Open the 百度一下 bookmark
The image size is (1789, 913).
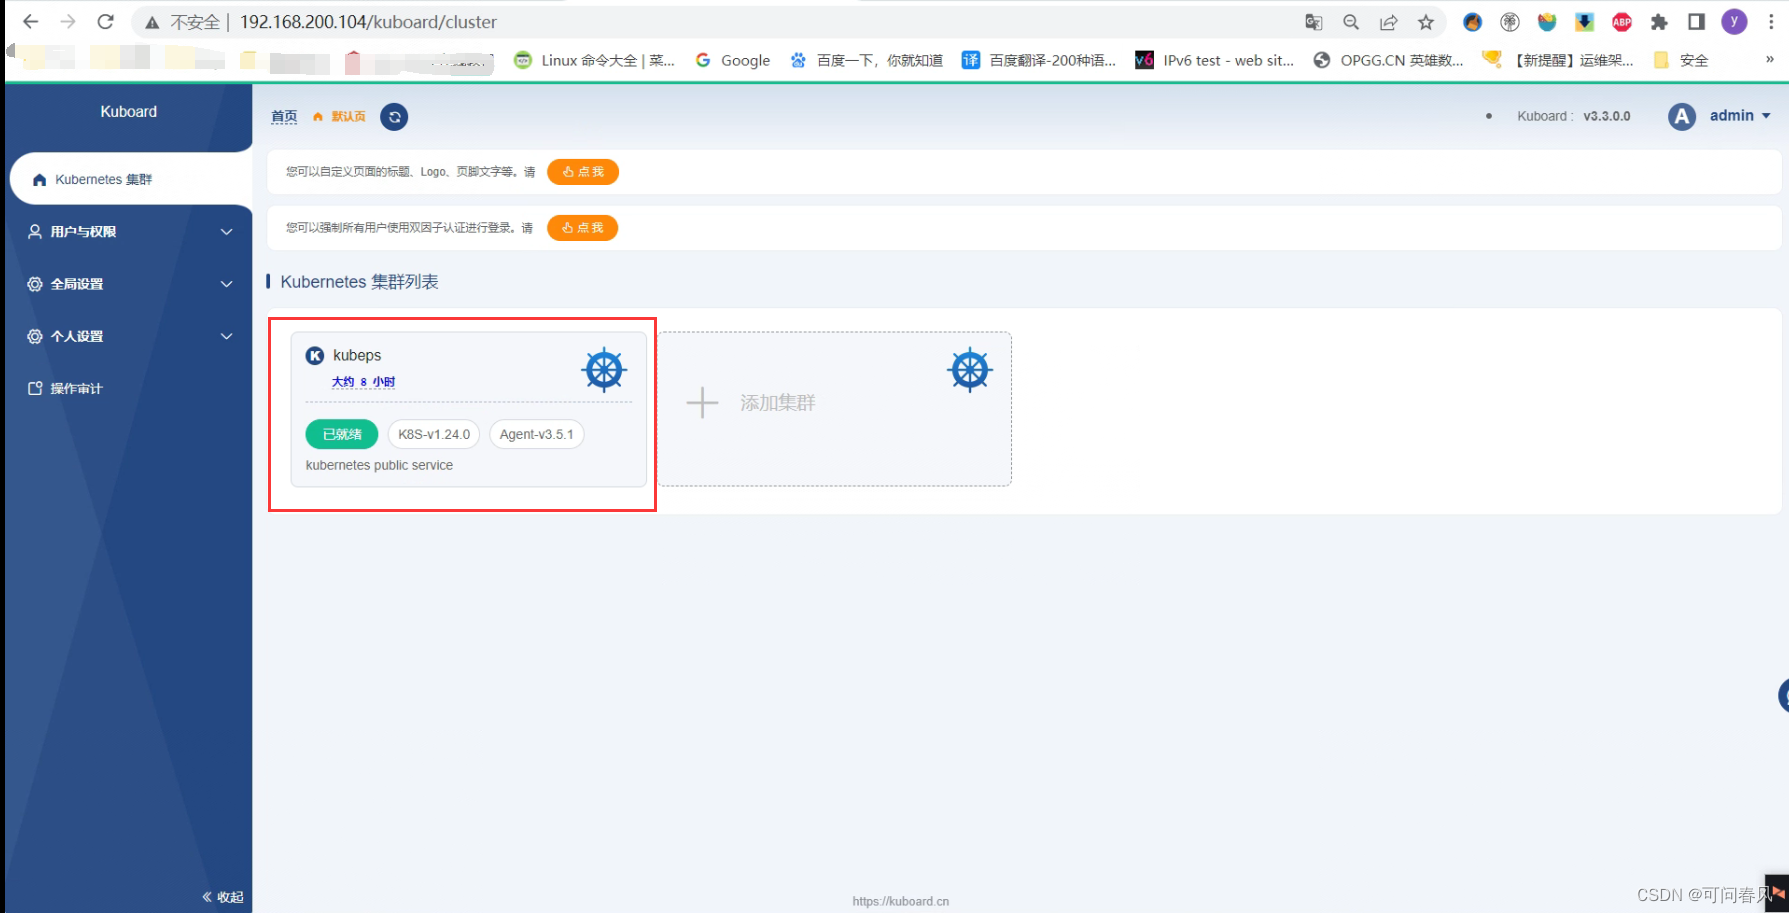pyautogui.click(x=866, y=60)
